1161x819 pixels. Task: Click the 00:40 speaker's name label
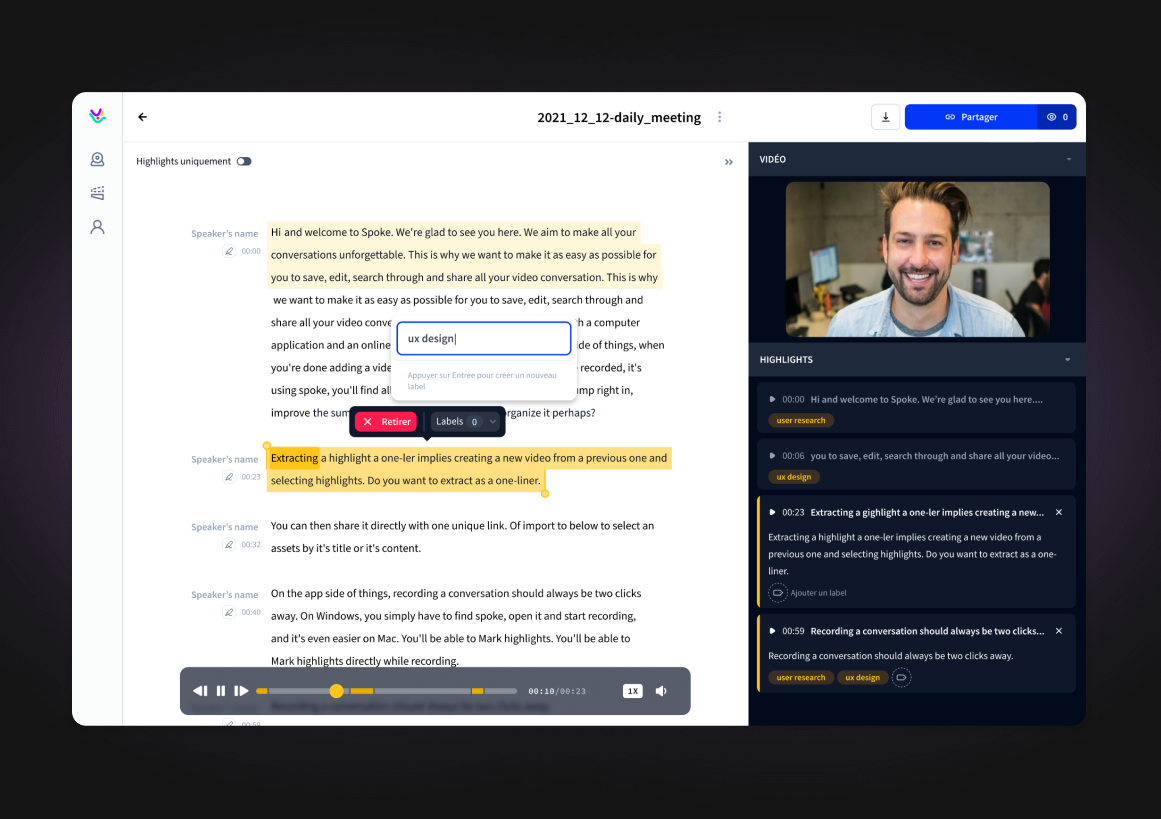(x=224, y=595)
